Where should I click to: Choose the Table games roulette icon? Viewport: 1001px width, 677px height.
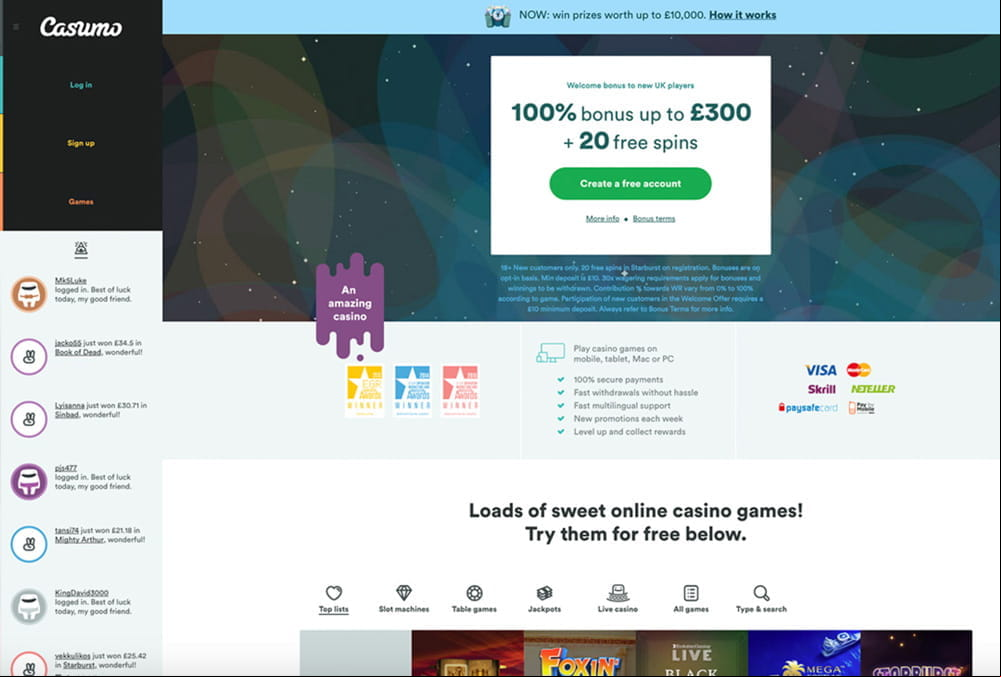click(x=474, y=593)
